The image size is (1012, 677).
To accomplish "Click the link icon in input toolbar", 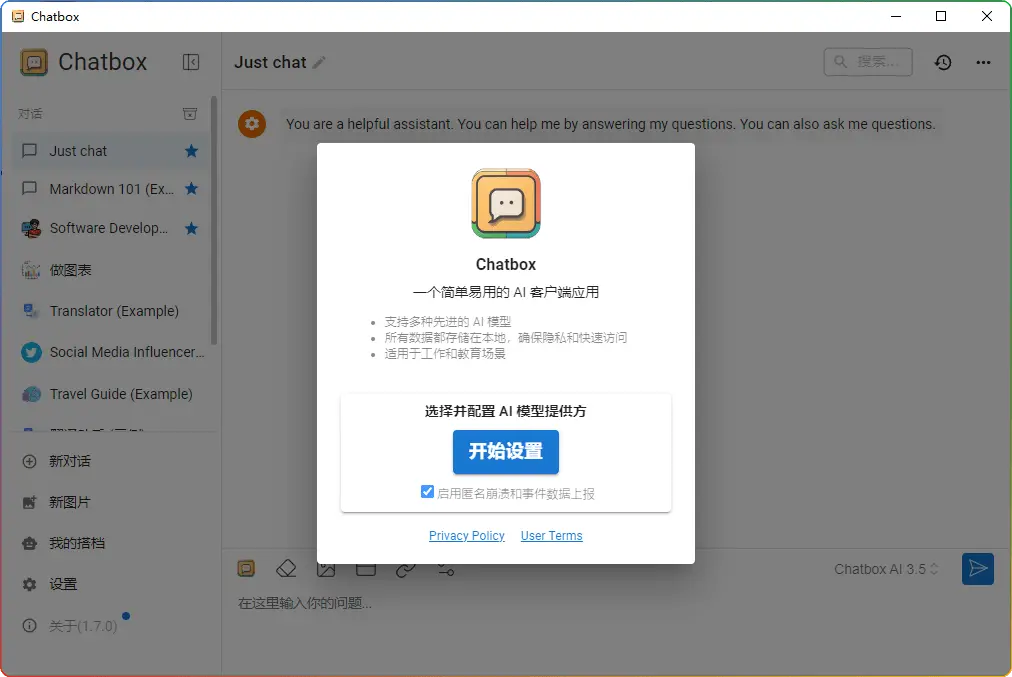I will point(405,569).
